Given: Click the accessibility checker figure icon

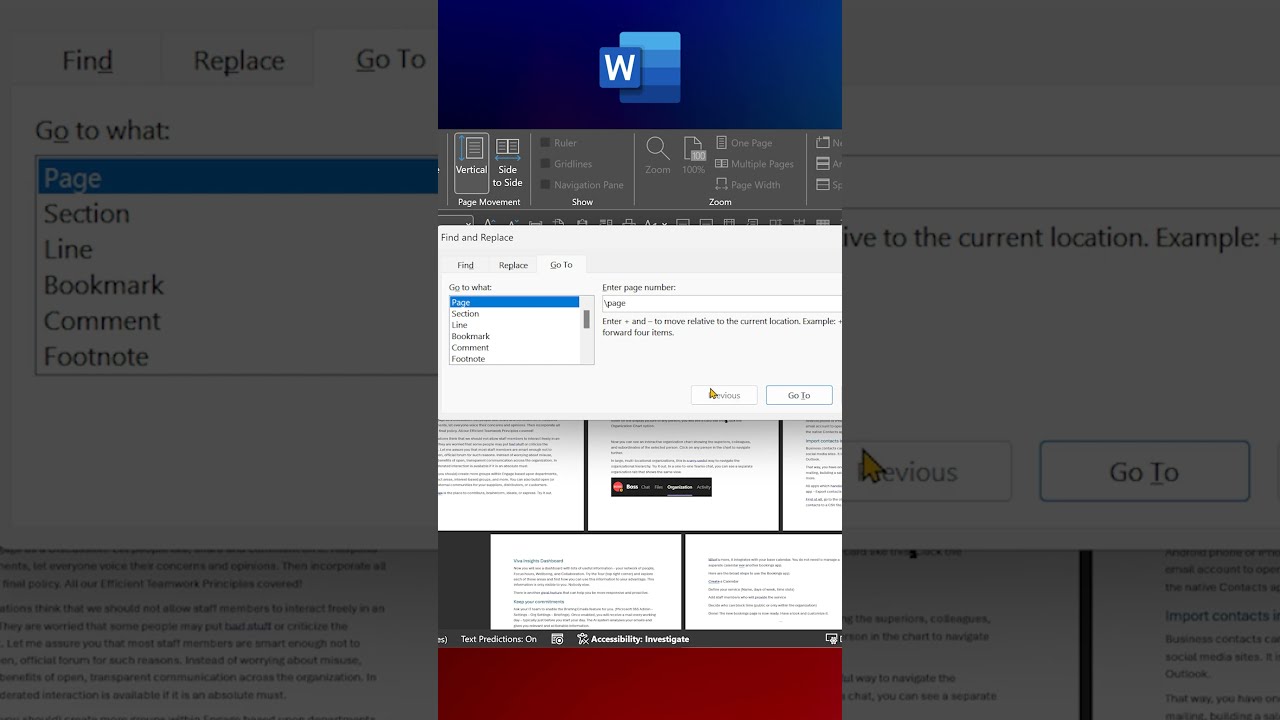Looking at the screenshot, I should (x=583, y=639).
